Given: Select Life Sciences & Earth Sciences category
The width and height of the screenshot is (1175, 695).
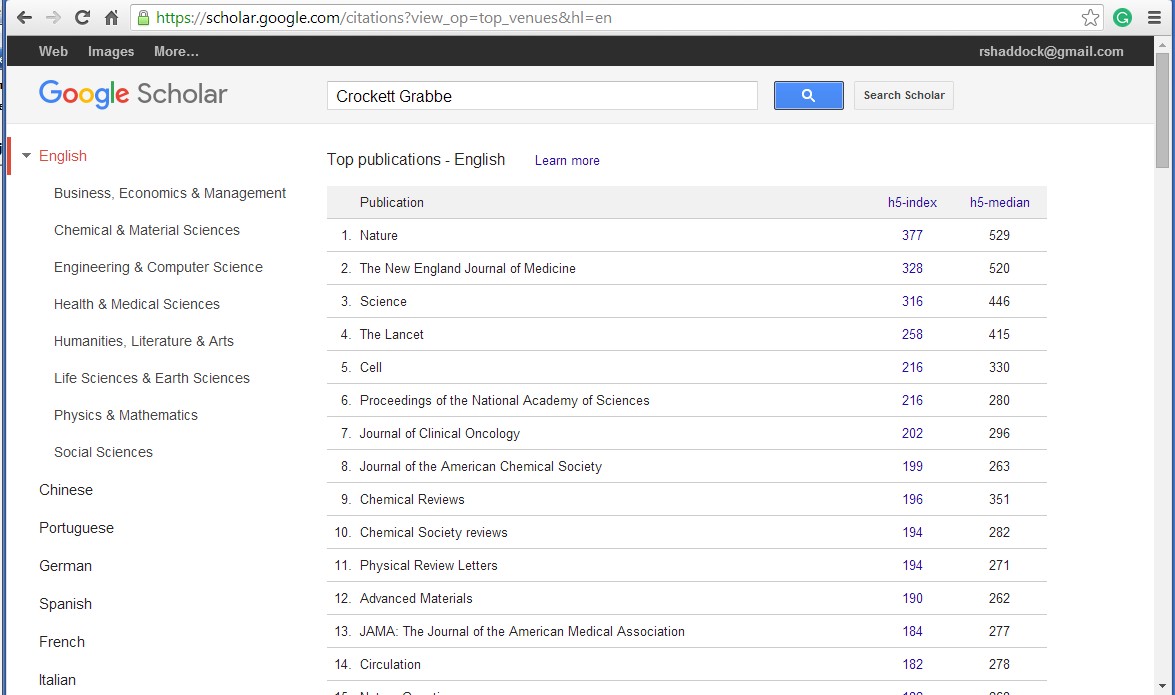Looking at the screenshot, I should (x=152, y=378).
